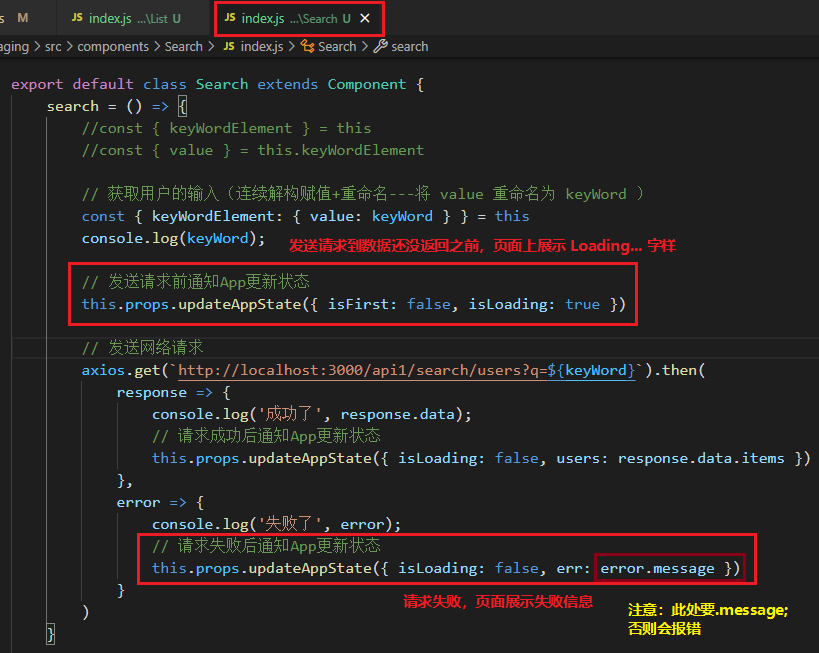The width and height of the screenshot is (819, 653).
Task: Open the components breadcrumb folder
Action: [113, 46]
